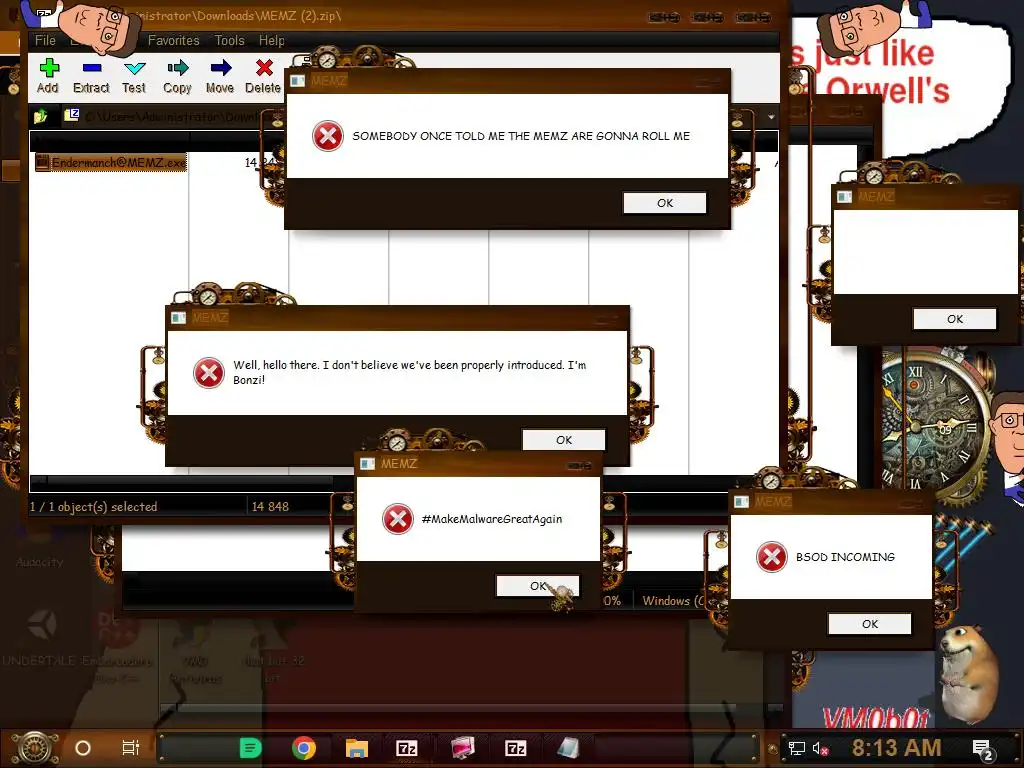Click the error icon in the Bonzi dialog

click(209, 372)
